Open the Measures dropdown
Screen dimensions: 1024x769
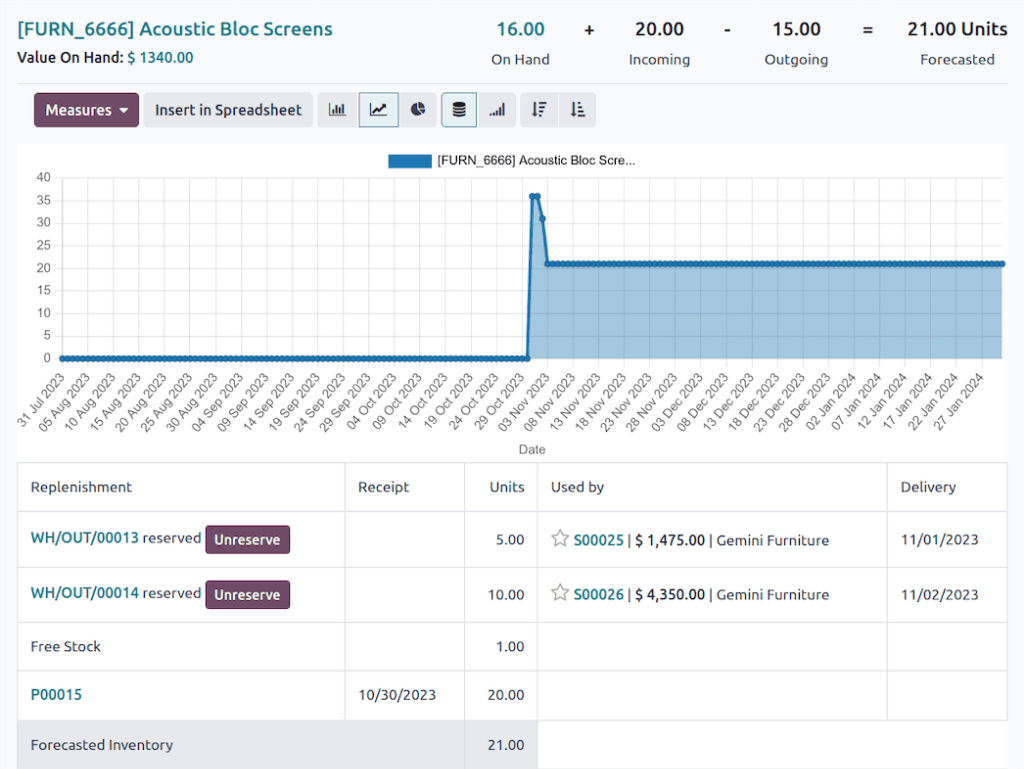point(86,110)
